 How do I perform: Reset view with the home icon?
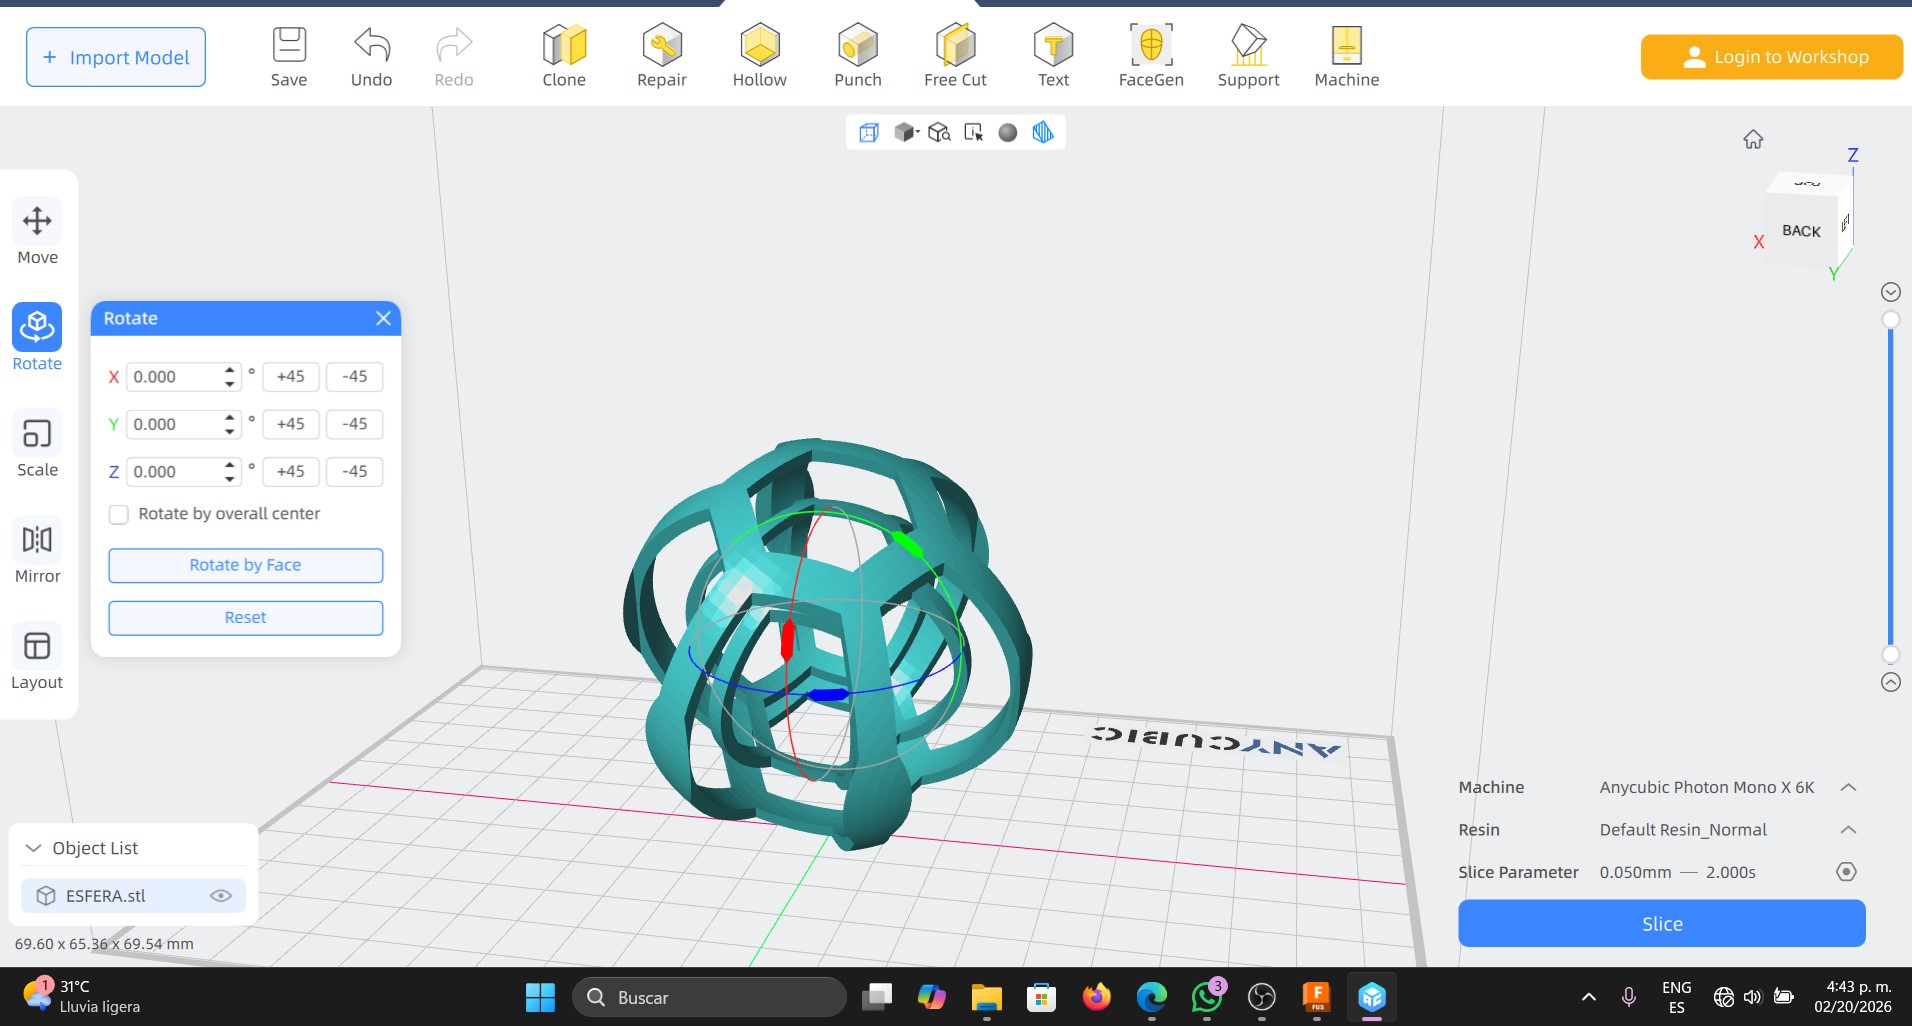pyautogui.click(x=1753, y=140)
